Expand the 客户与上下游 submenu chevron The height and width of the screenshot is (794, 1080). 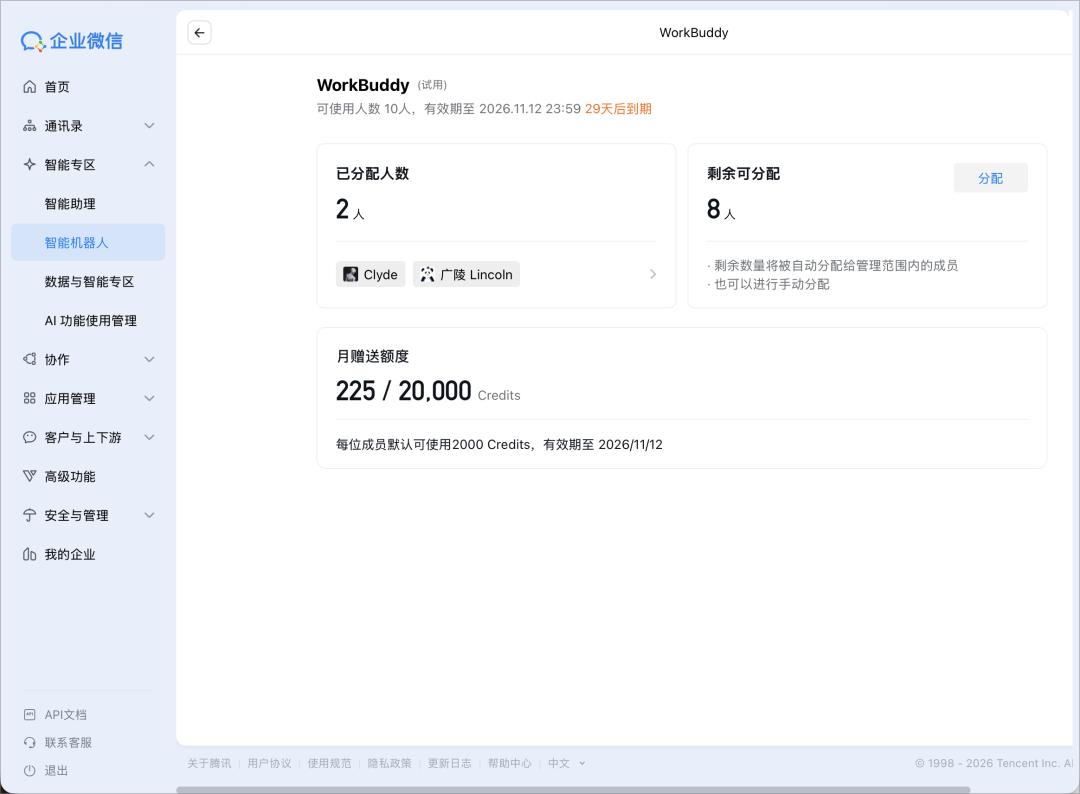click(149, 437)
